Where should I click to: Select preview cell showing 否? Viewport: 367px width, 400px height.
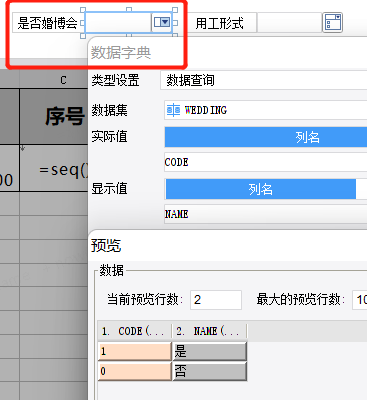pos(209,371)
